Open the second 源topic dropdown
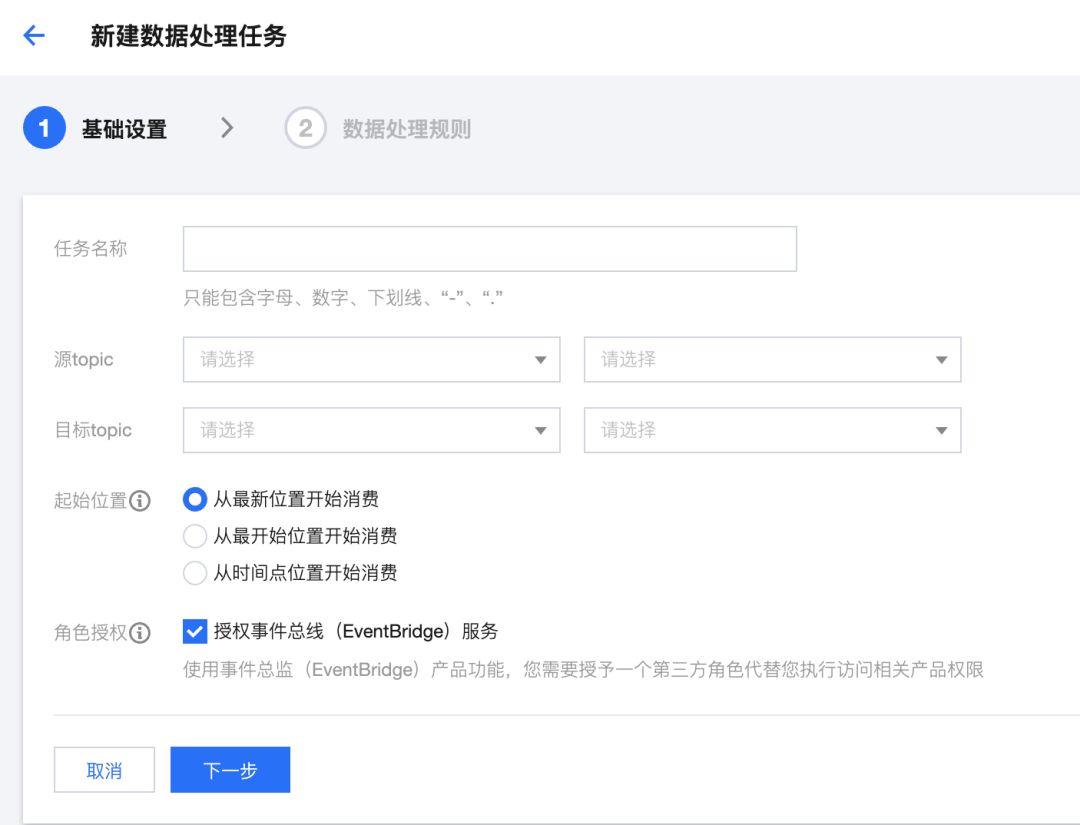The height and width of the screenshot is (825, 1080). (x=772, y=360)
